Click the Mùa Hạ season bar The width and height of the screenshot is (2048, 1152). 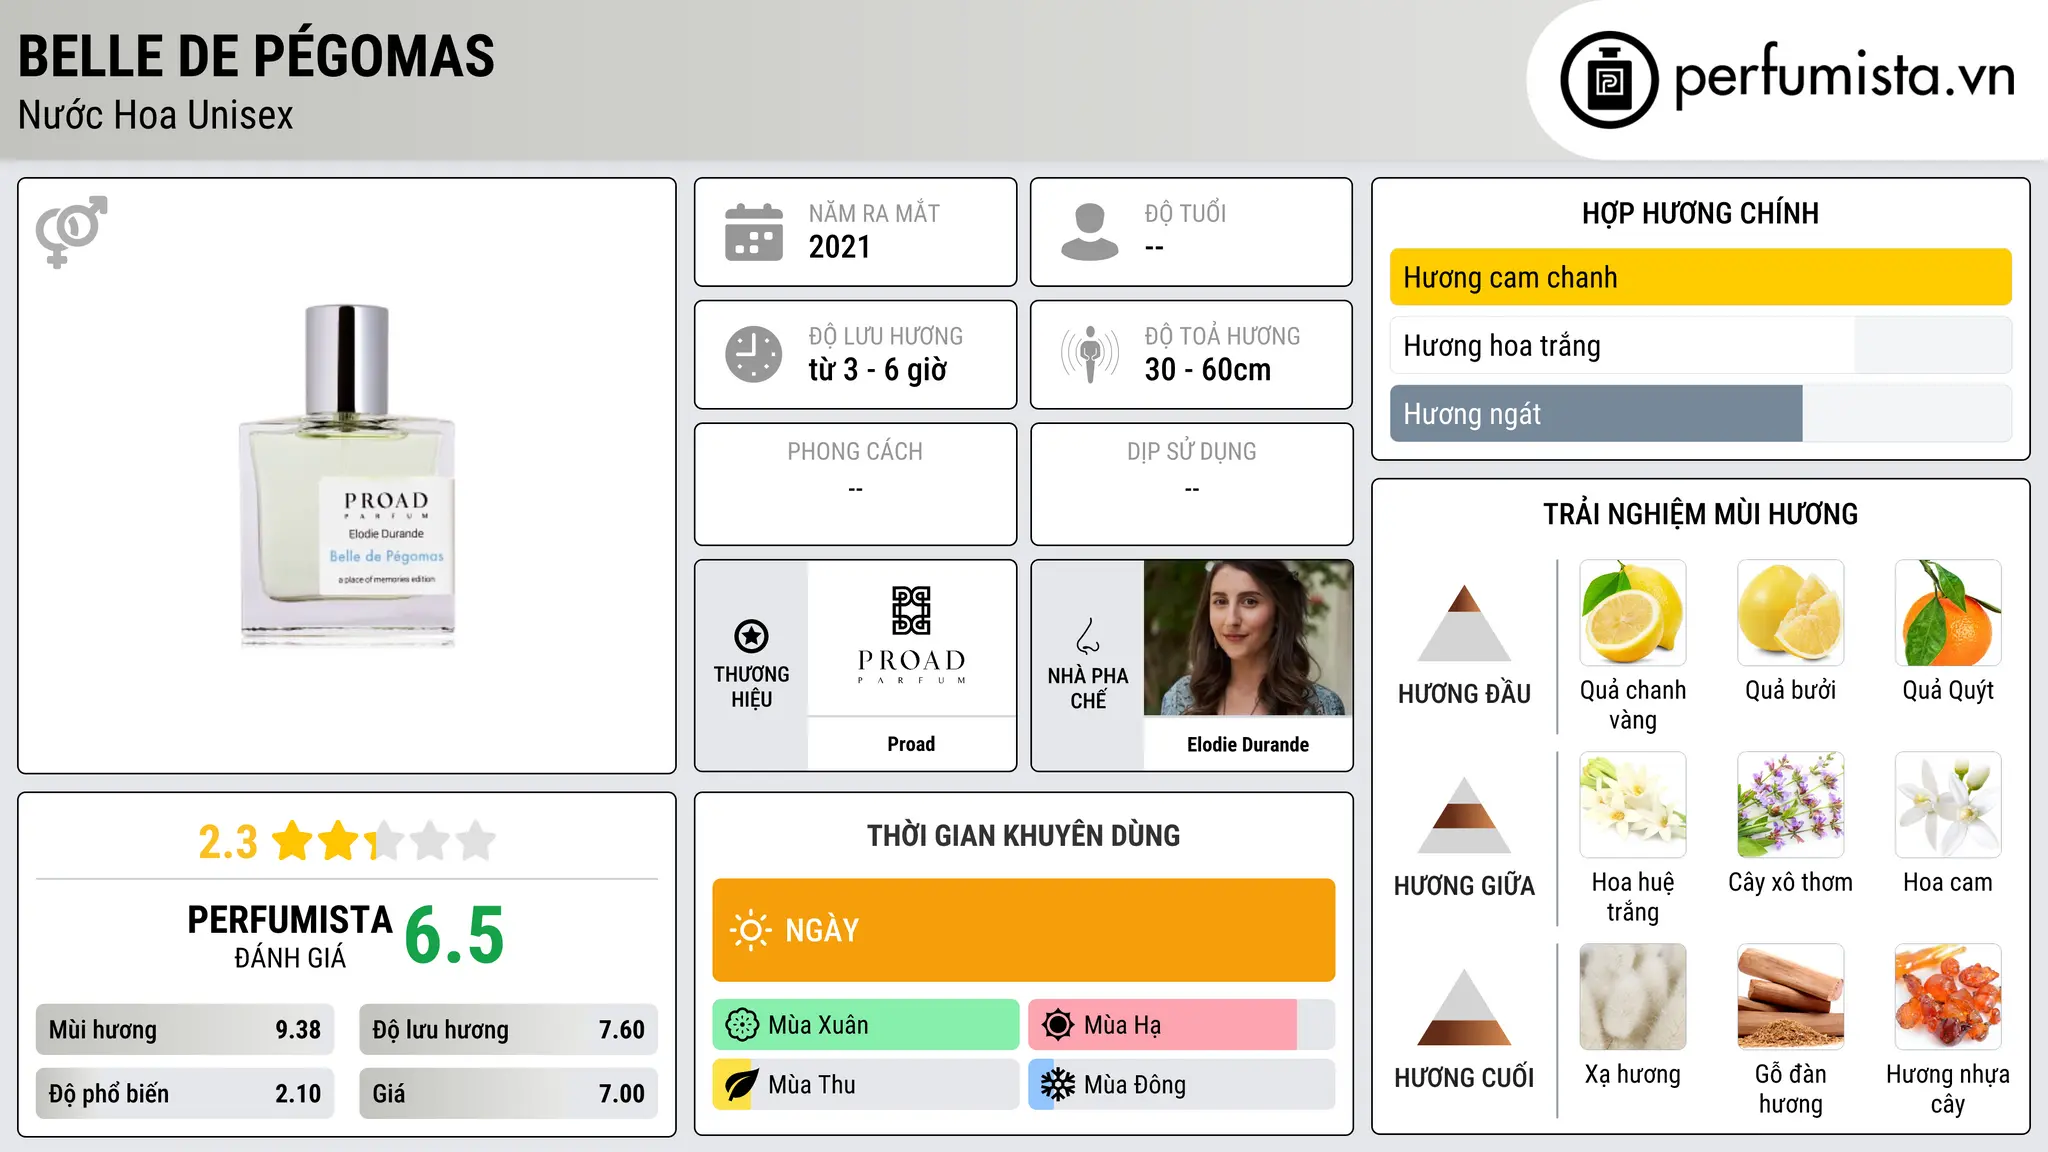tap(1181, 1025)
